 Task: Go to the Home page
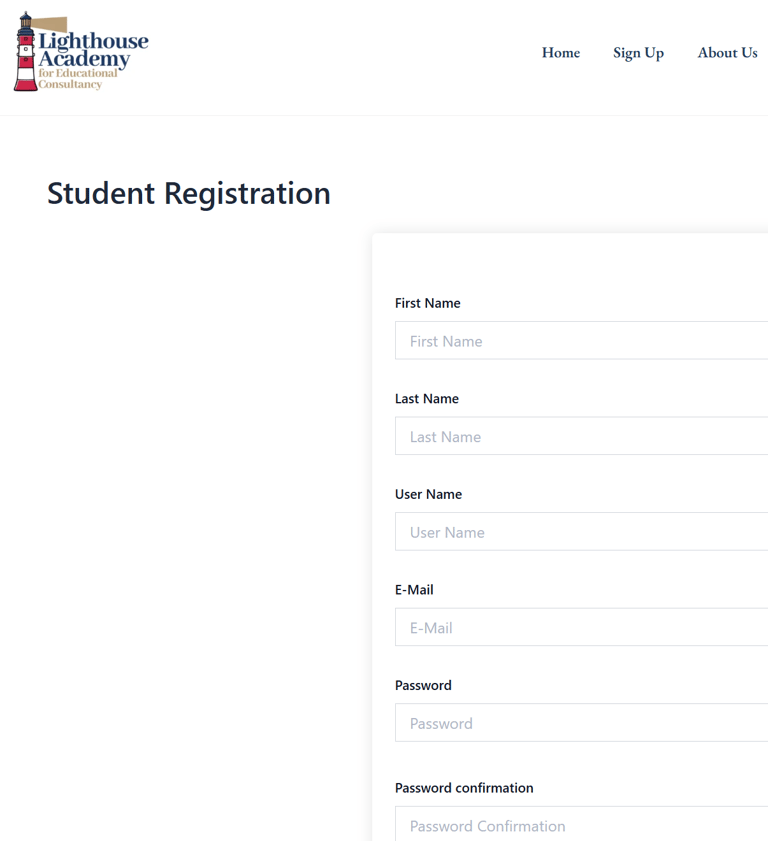click(x=561, y=53)
